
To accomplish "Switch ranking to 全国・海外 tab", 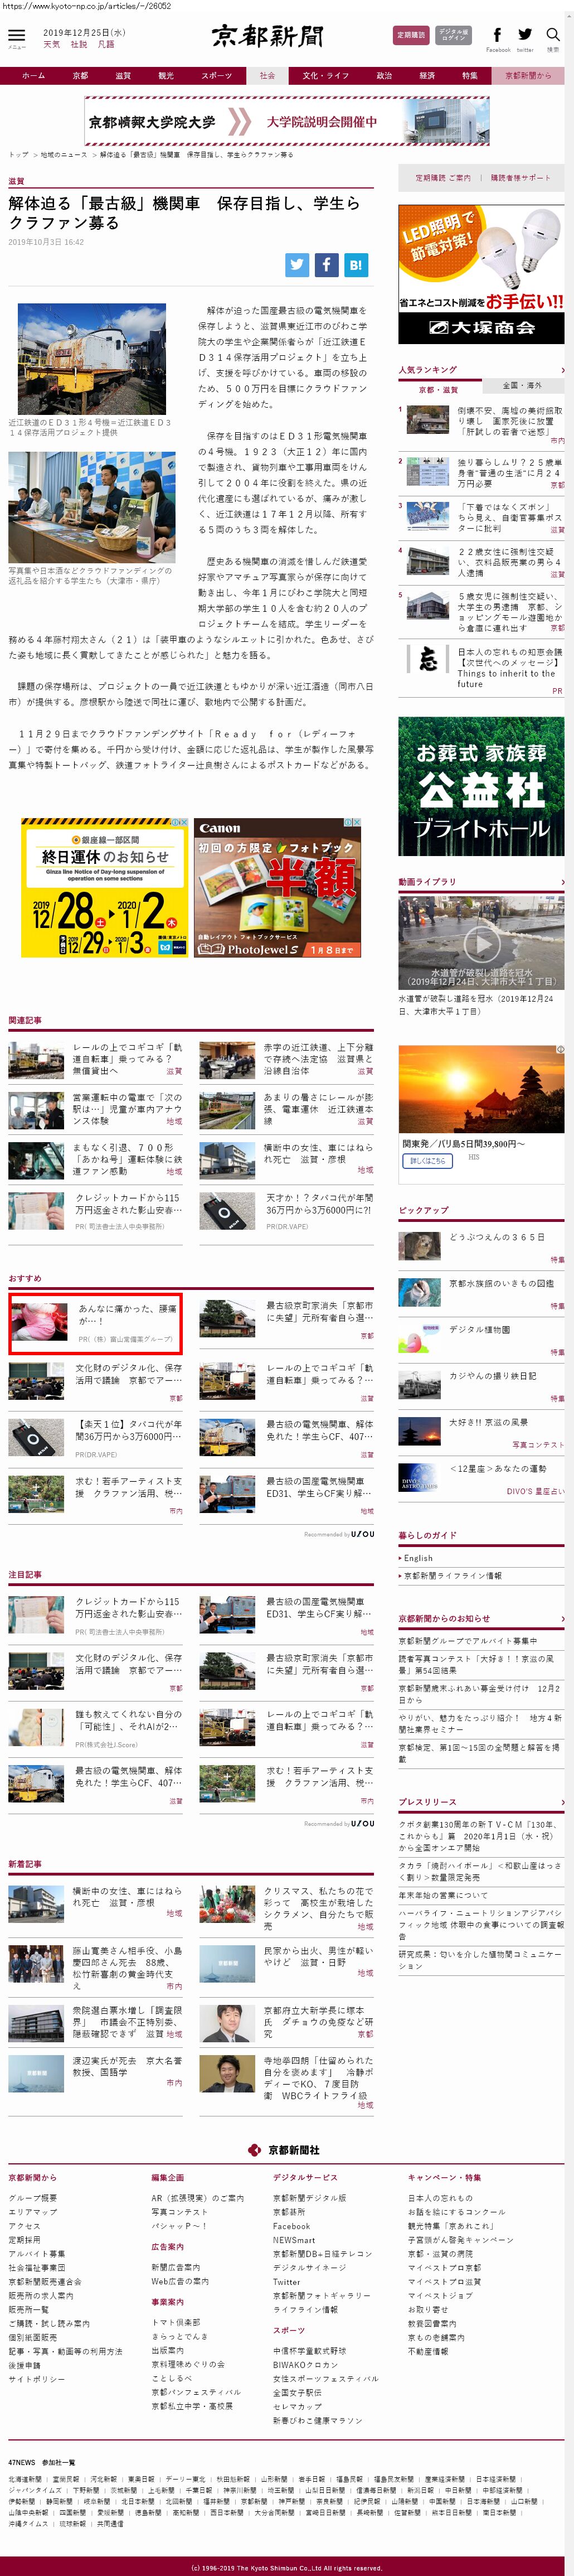I will click(x=521, y=385).
